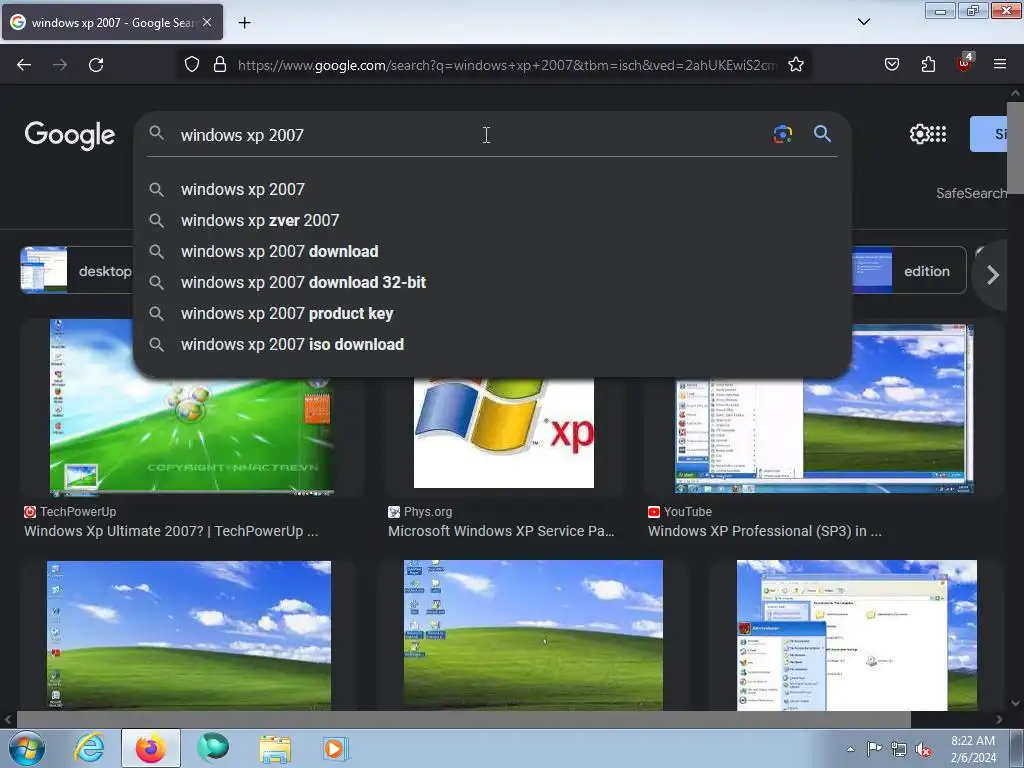
Task: Click the blue magnifier search button
Action: pyautogui.click(x=822, y=134)
